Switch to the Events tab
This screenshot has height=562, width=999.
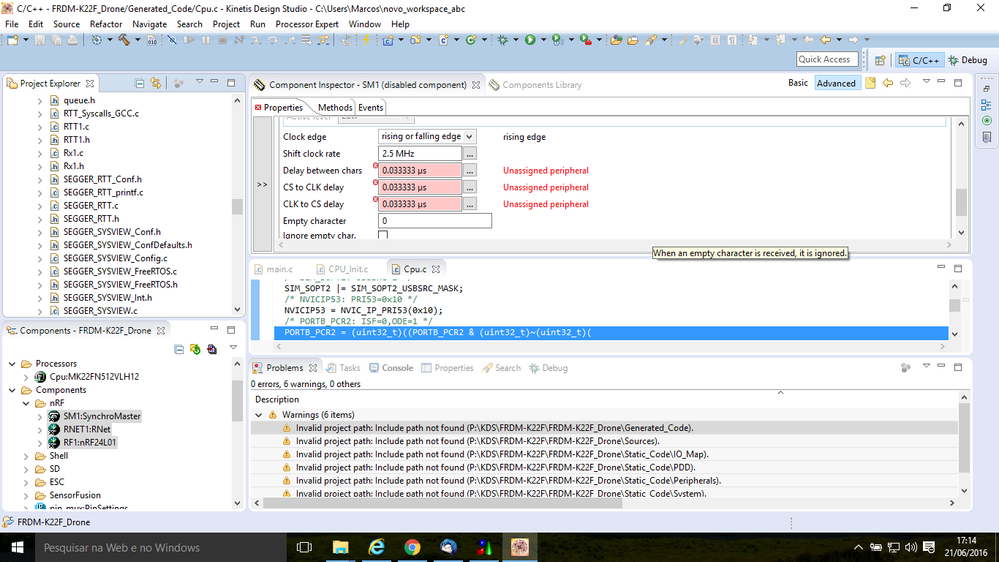click(370, 108)
